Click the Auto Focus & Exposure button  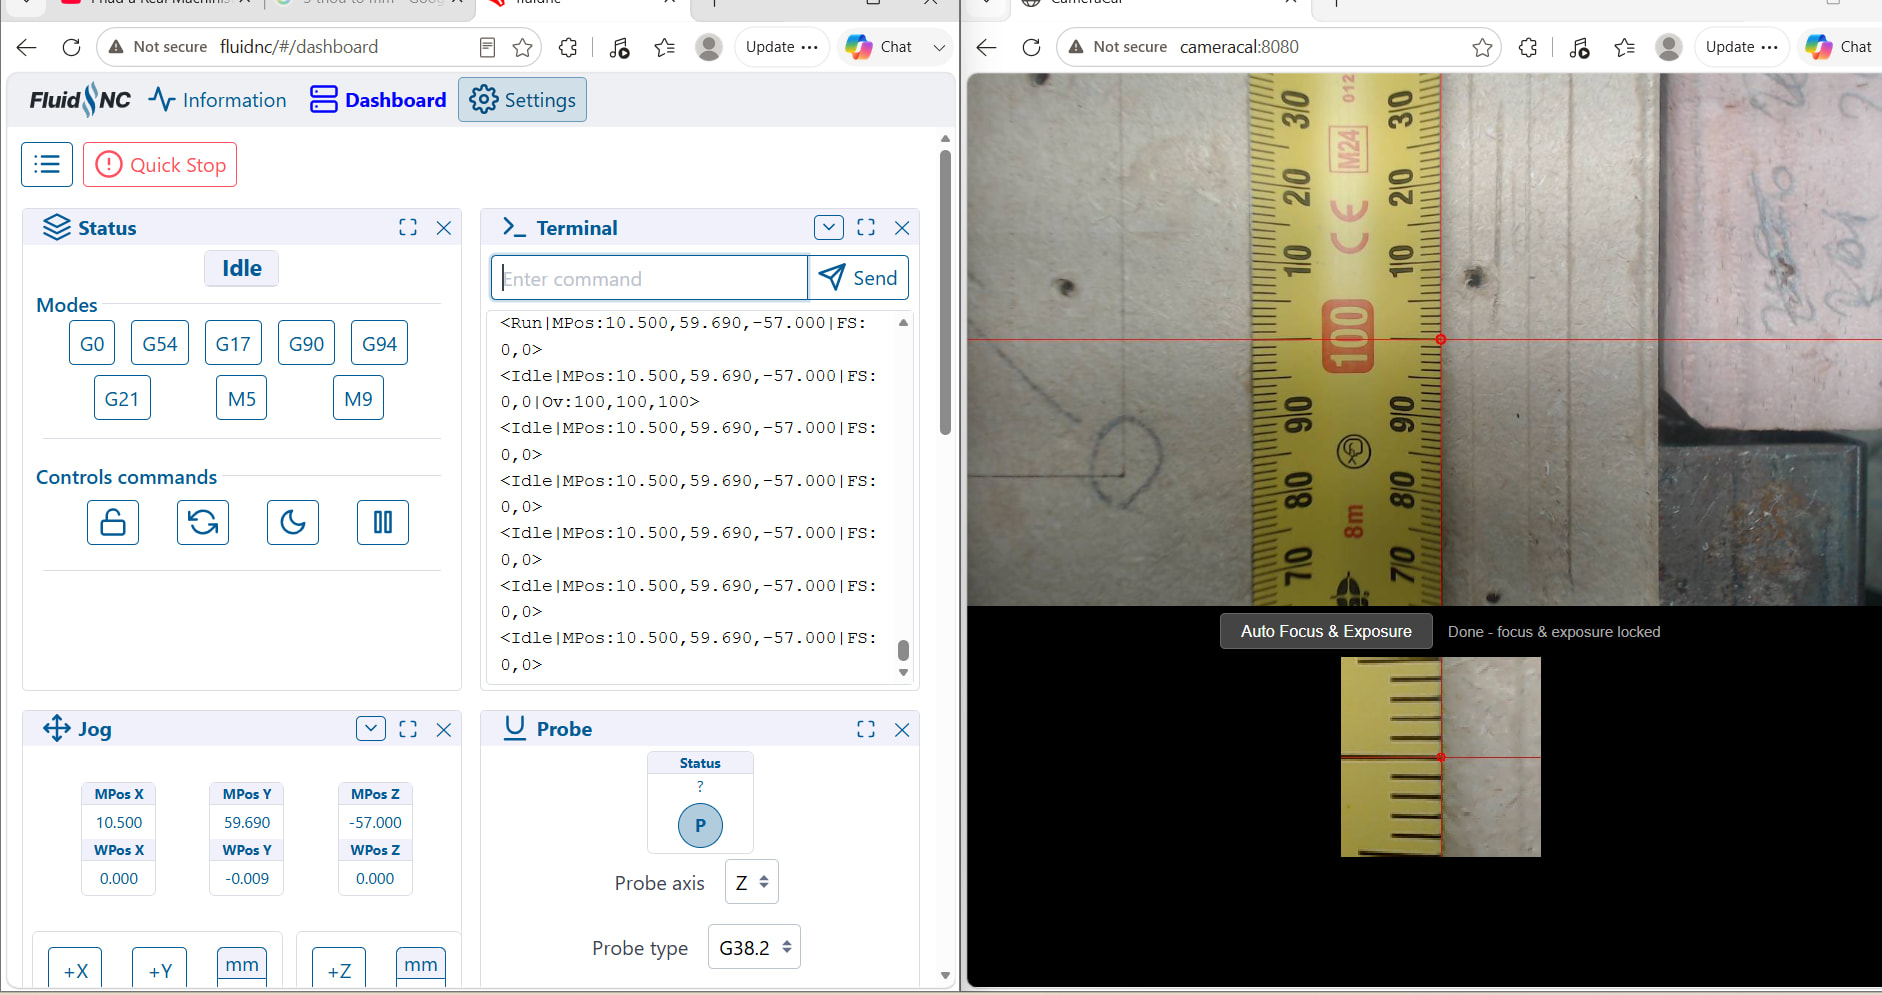point(1326,631)
